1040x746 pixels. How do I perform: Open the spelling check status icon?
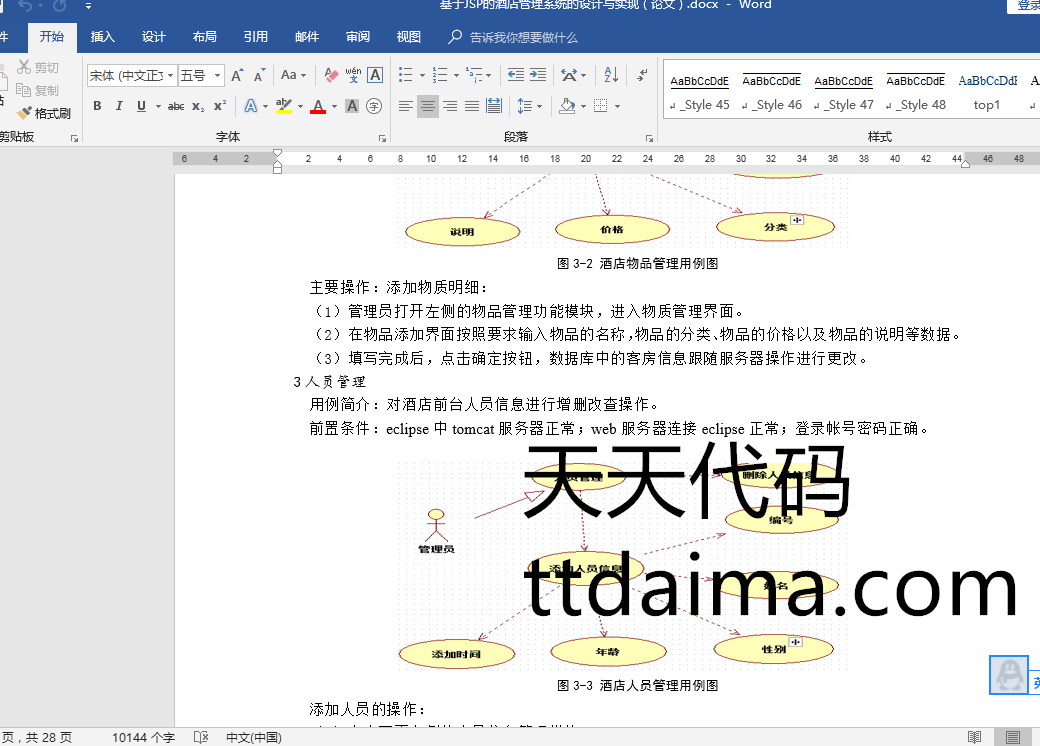click(x=201, y=737)
